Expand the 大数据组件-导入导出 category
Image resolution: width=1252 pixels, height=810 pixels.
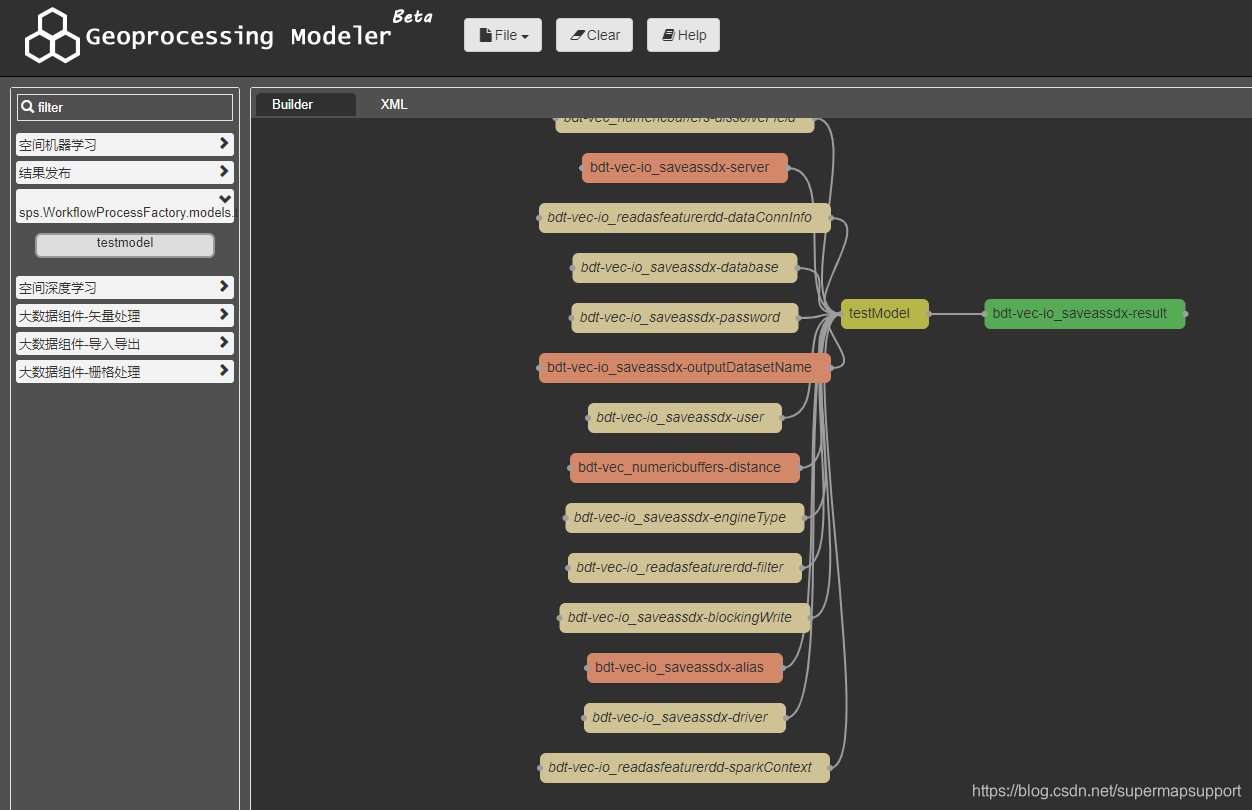coord(125,344)
